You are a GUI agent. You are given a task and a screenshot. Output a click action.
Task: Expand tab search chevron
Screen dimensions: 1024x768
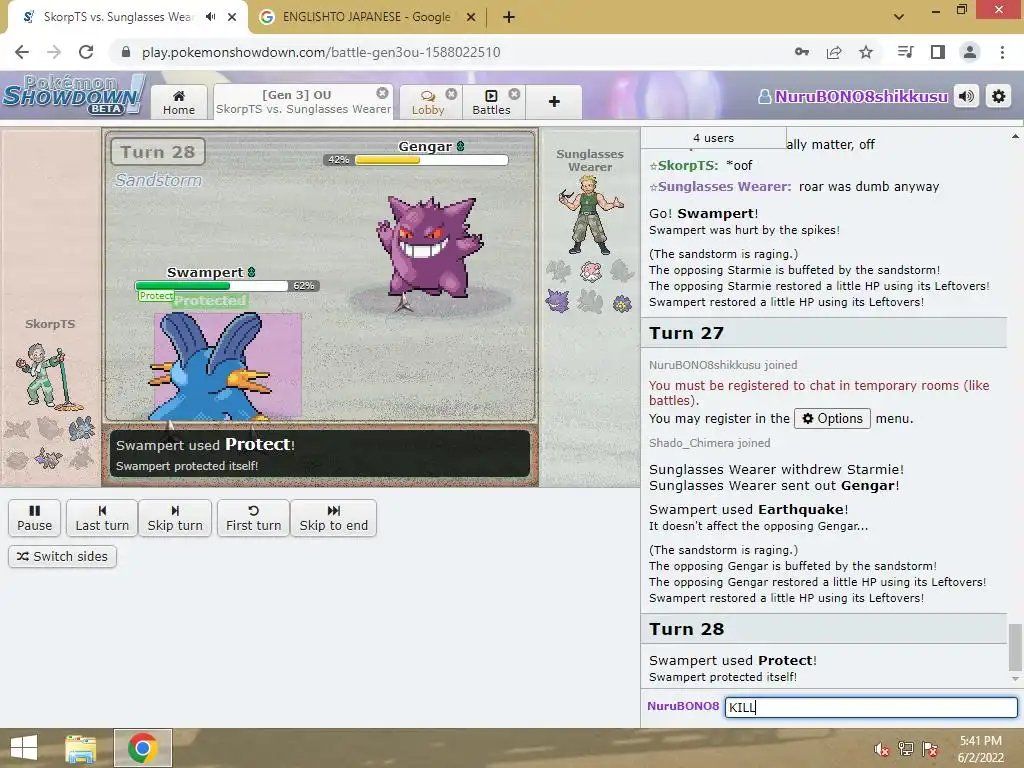[x=899, y=17]
